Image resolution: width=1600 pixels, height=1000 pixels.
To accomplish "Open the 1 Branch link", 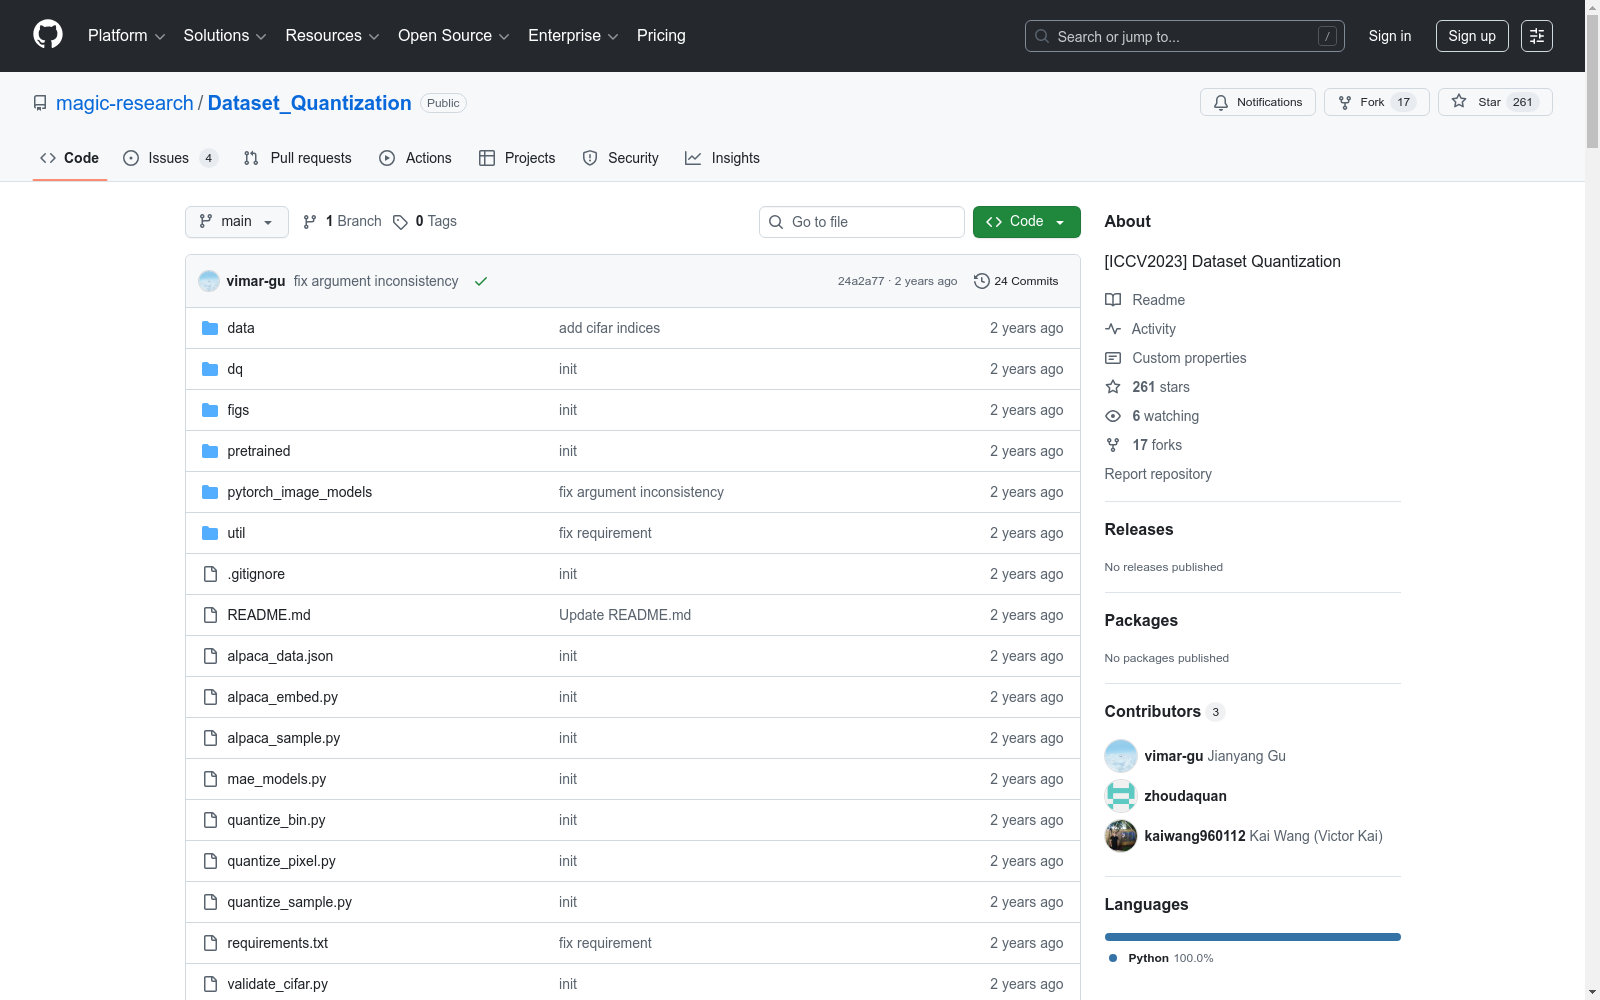I will pos(342,222).
